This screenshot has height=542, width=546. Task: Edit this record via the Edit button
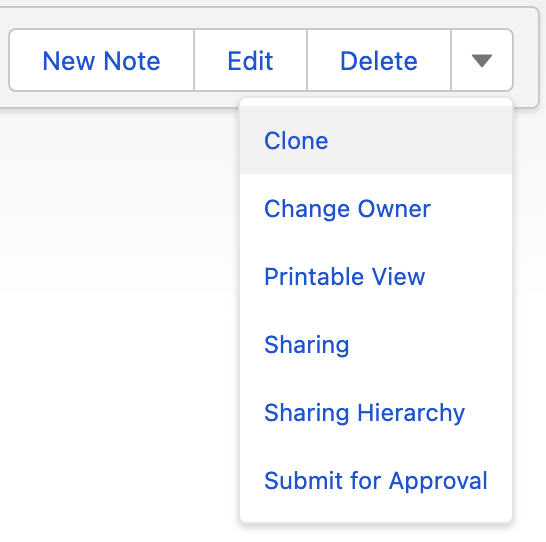click(x=250, y=60)
